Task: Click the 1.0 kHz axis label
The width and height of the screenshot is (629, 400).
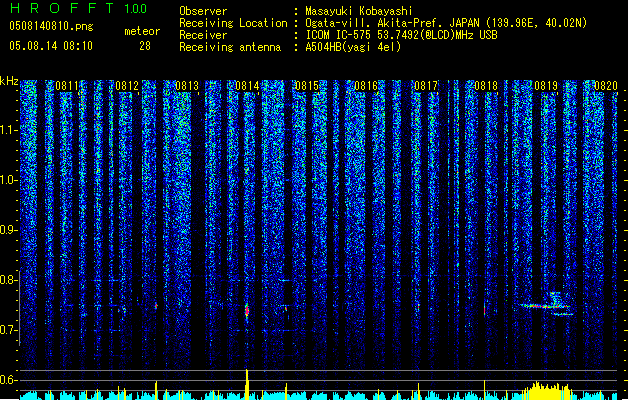Action: click(x=9, y=180)
